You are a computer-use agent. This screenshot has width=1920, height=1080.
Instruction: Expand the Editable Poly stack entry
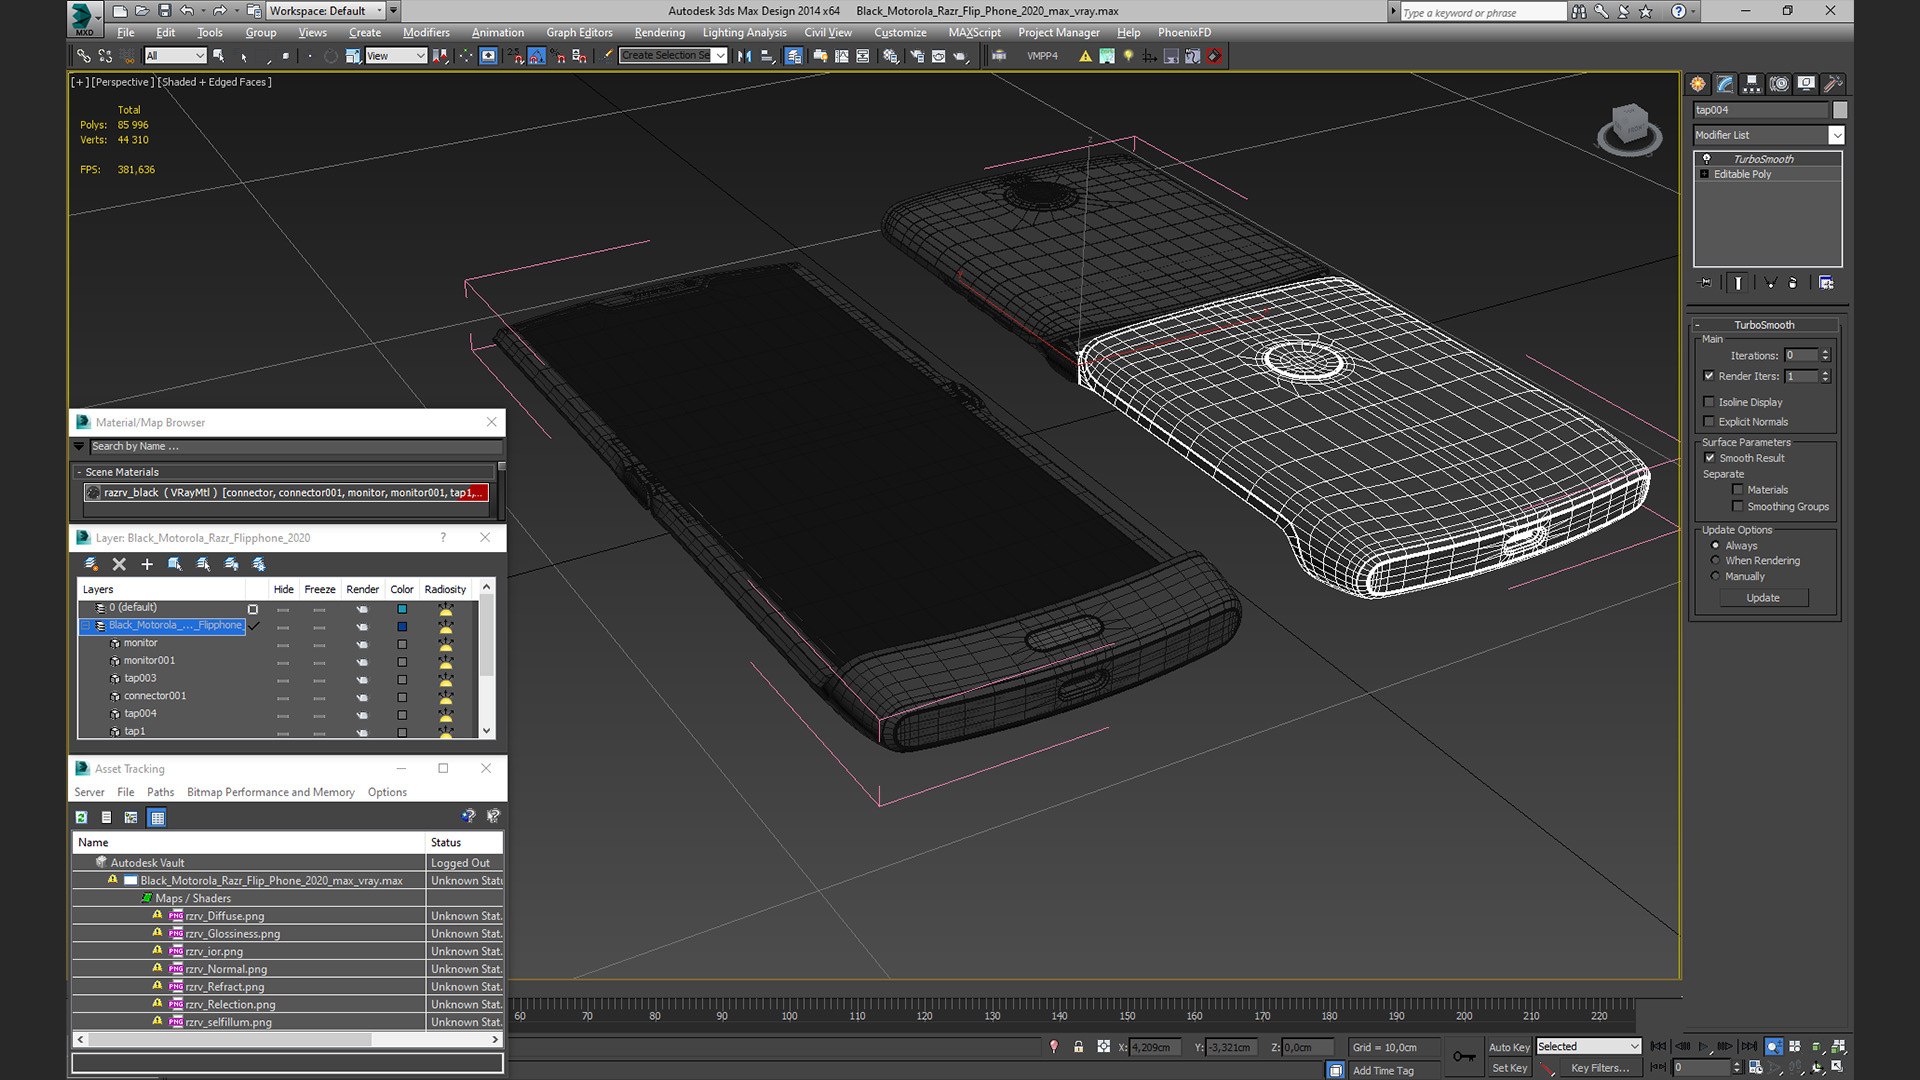[x=1704, y=174]
